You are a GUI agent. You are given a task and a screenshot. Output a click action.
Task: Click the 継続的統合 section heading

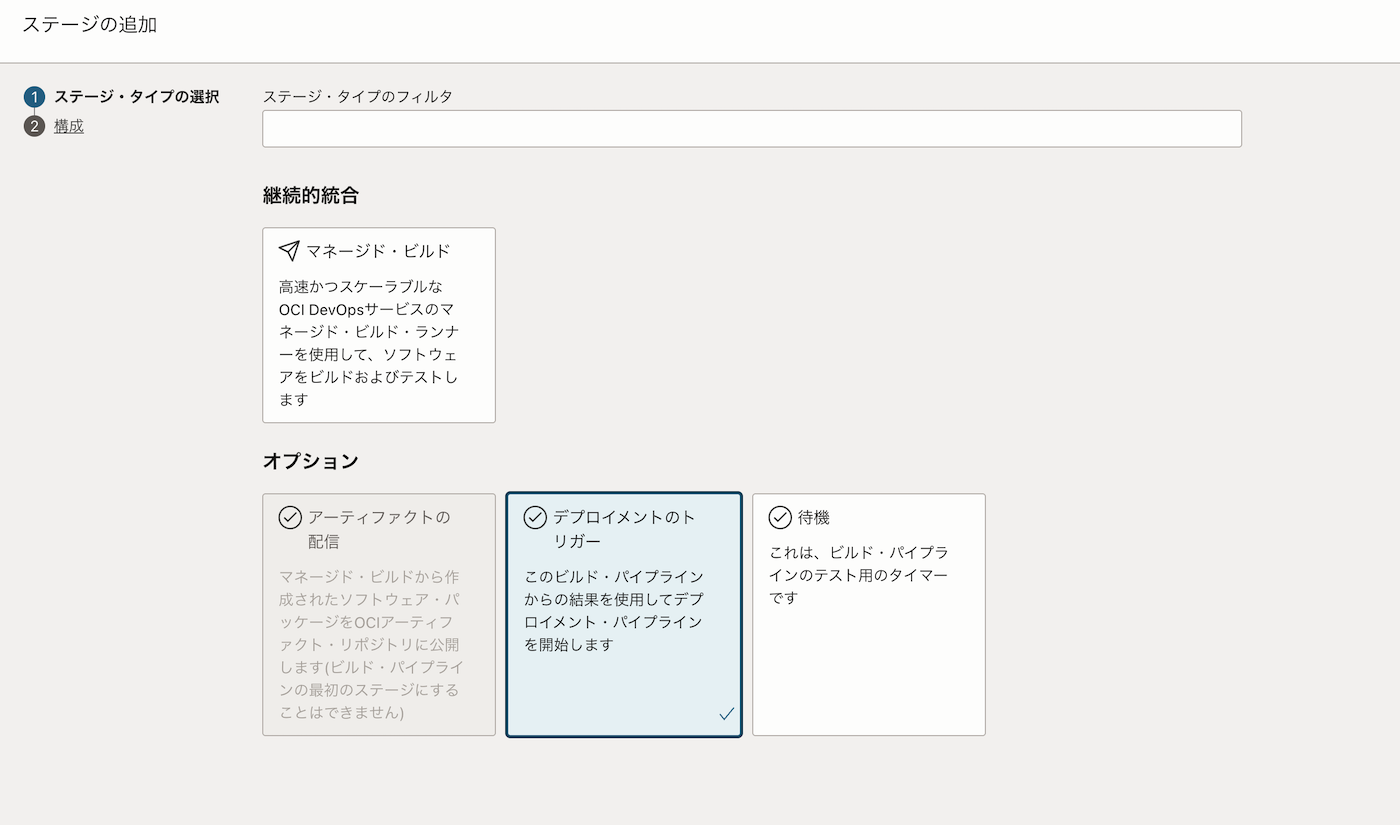310,195
